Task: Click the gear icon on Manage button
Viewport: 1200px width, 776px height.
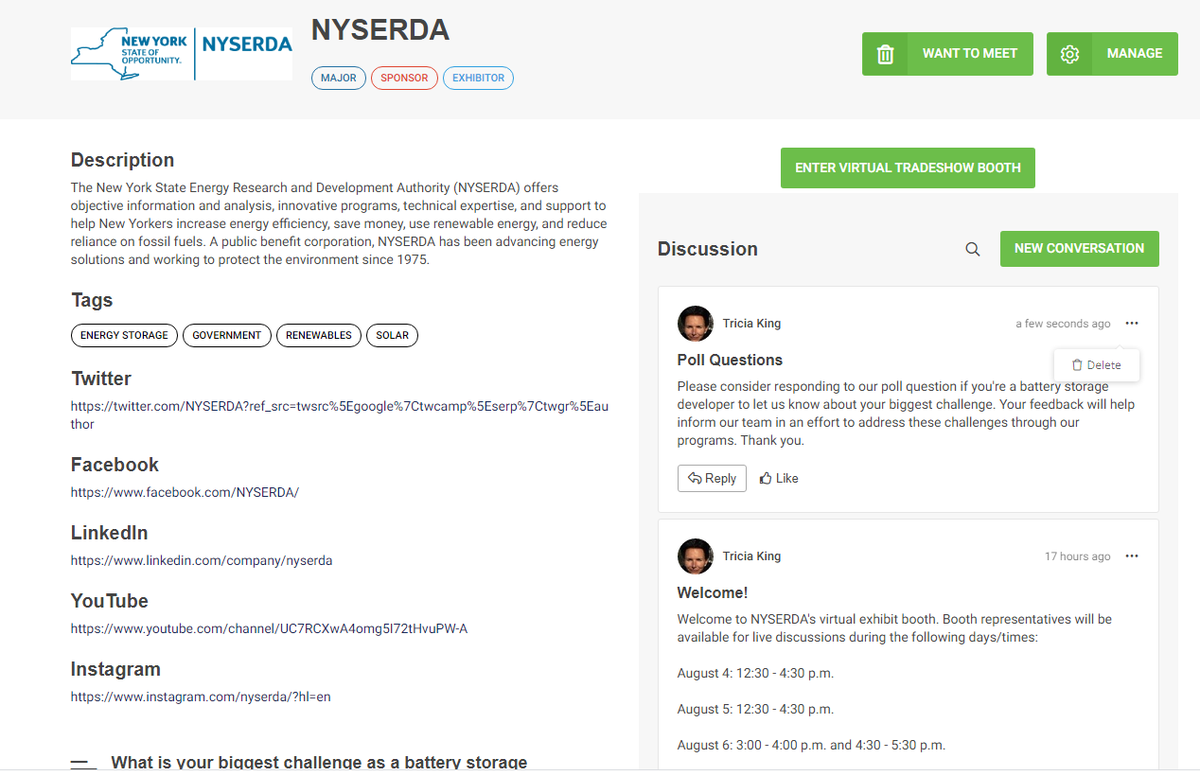Action: click(x=1069, y=54)
